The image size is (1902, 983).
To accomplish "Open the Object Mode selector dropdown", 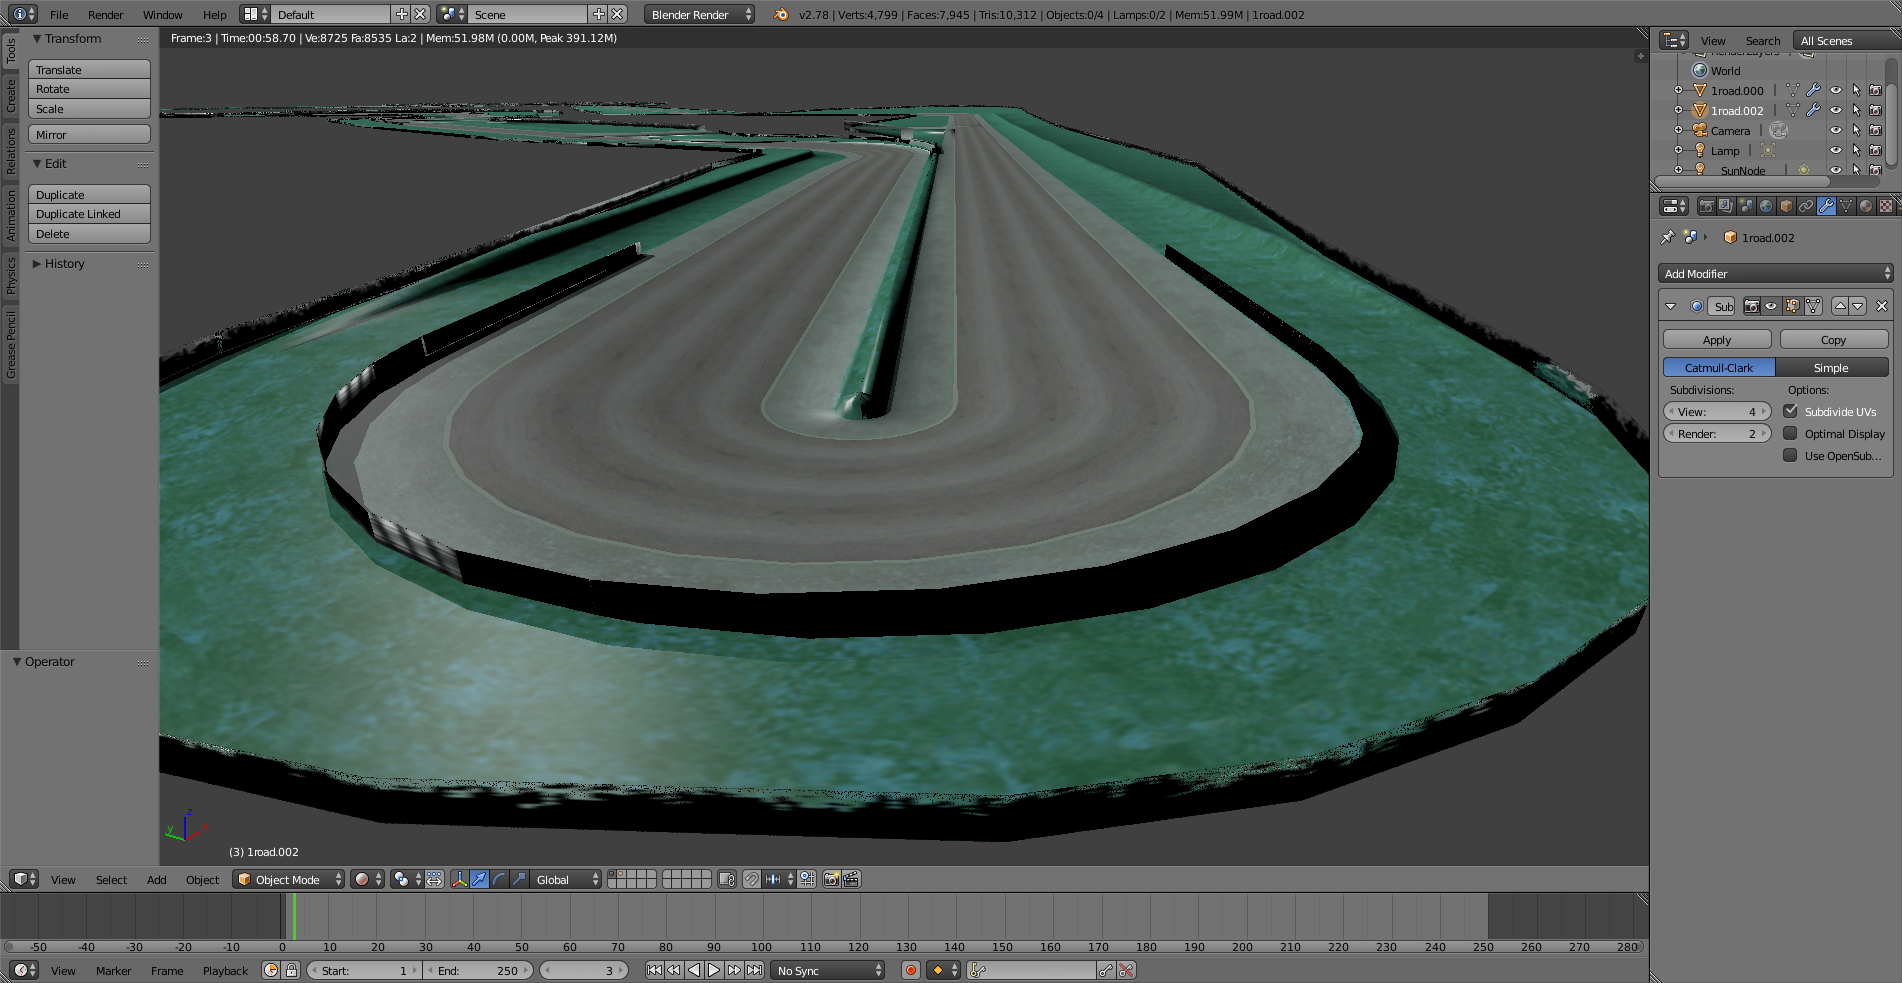I will click(x=288, y=879).
